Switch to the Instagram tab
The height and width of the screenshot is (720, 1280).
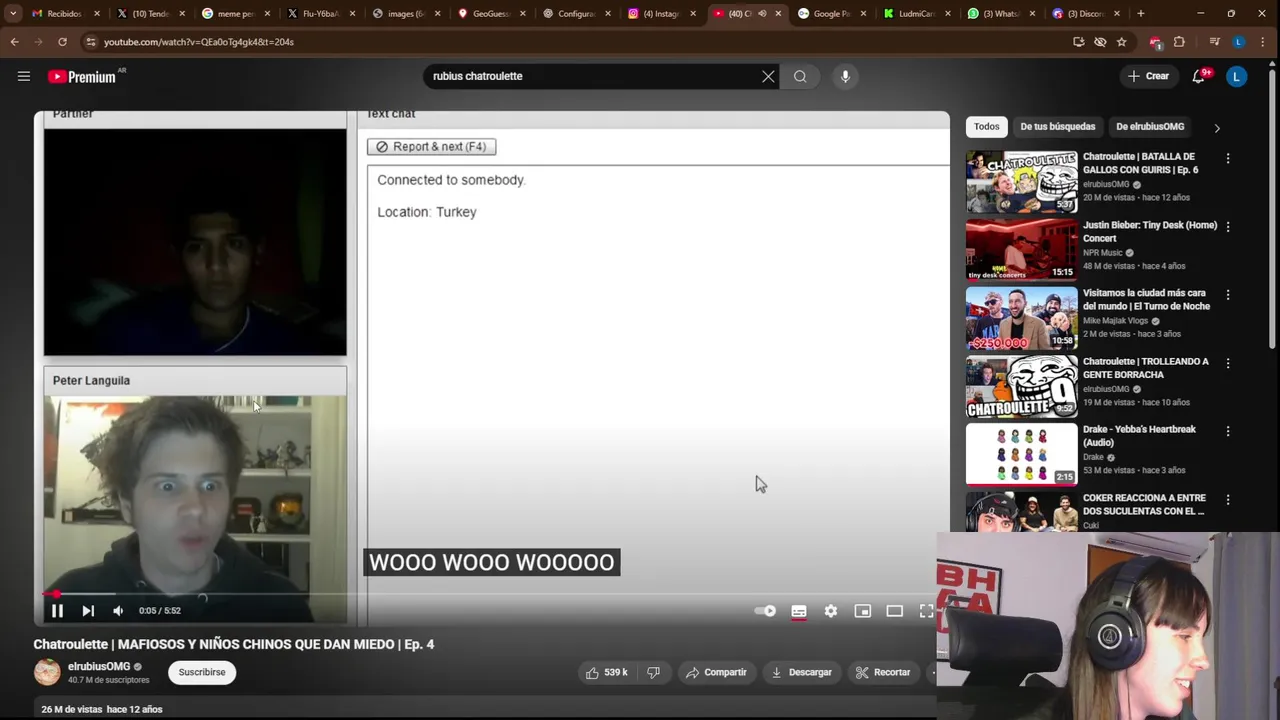(x=661, y=14)
